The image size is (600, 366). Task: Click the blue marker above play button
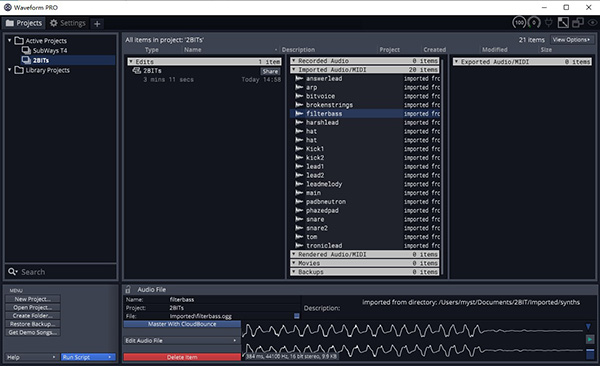pos(589,327)
